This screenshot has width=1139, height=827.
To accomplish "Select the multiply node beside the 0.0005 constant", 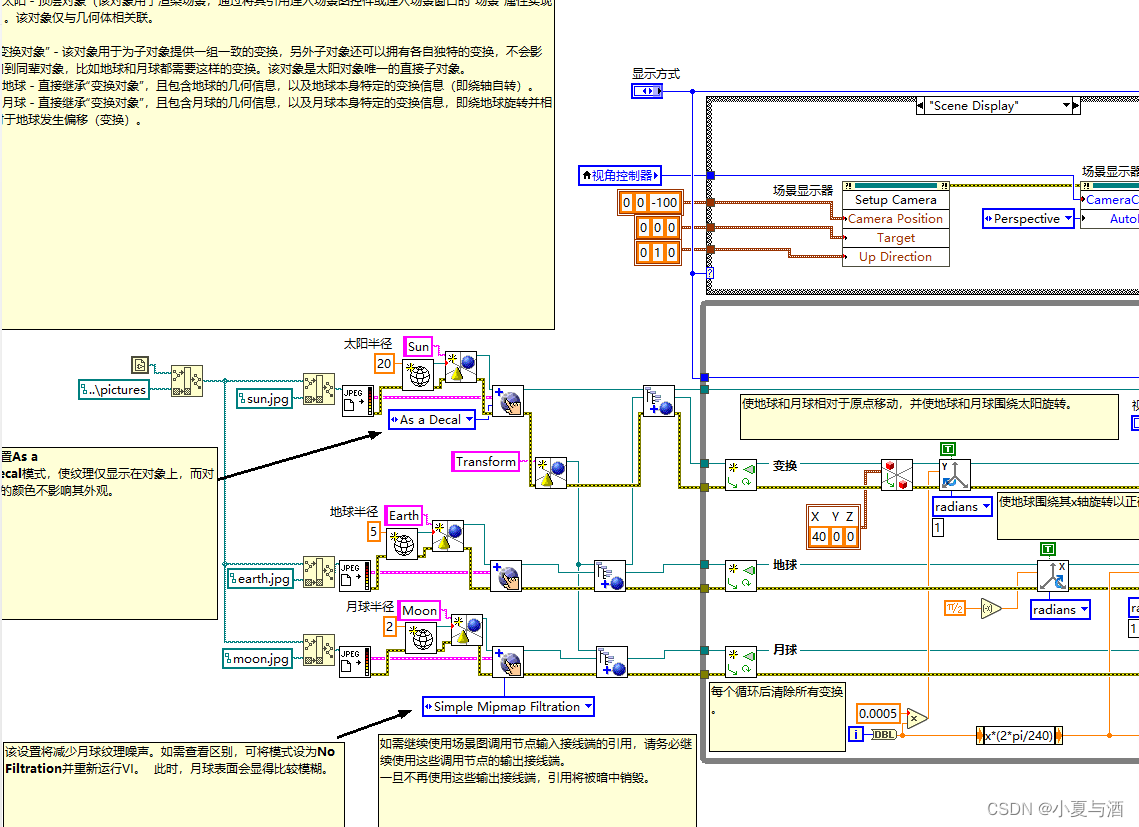I will [916, 718].
